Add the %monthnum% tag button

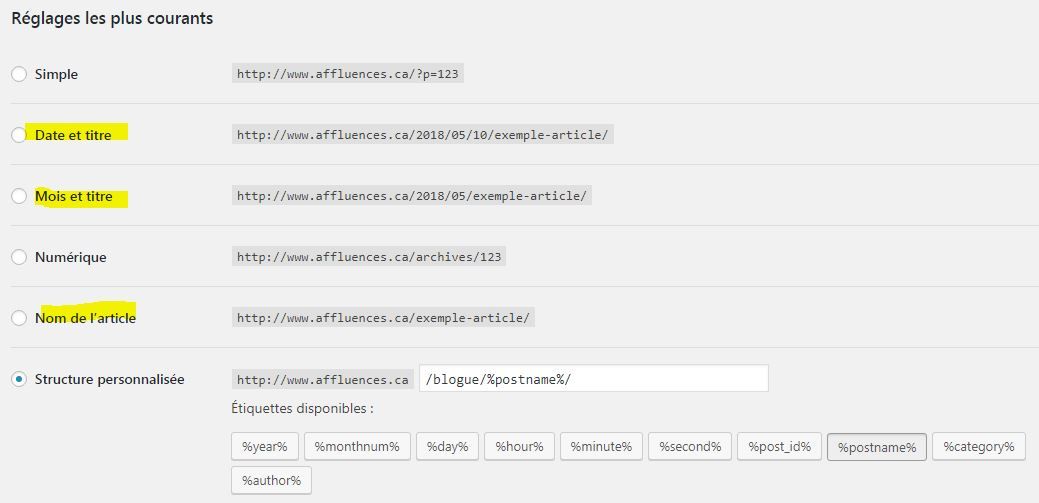pos(357,447)
